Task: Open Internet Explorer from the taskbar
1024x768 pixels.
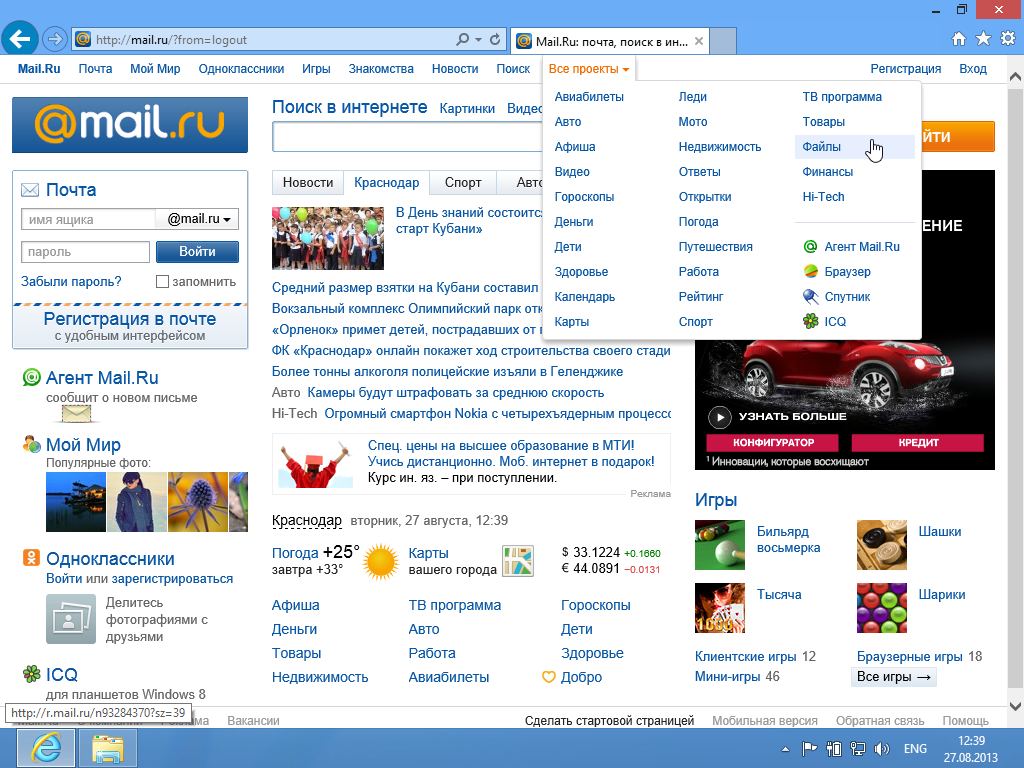Action: [46, 748]
